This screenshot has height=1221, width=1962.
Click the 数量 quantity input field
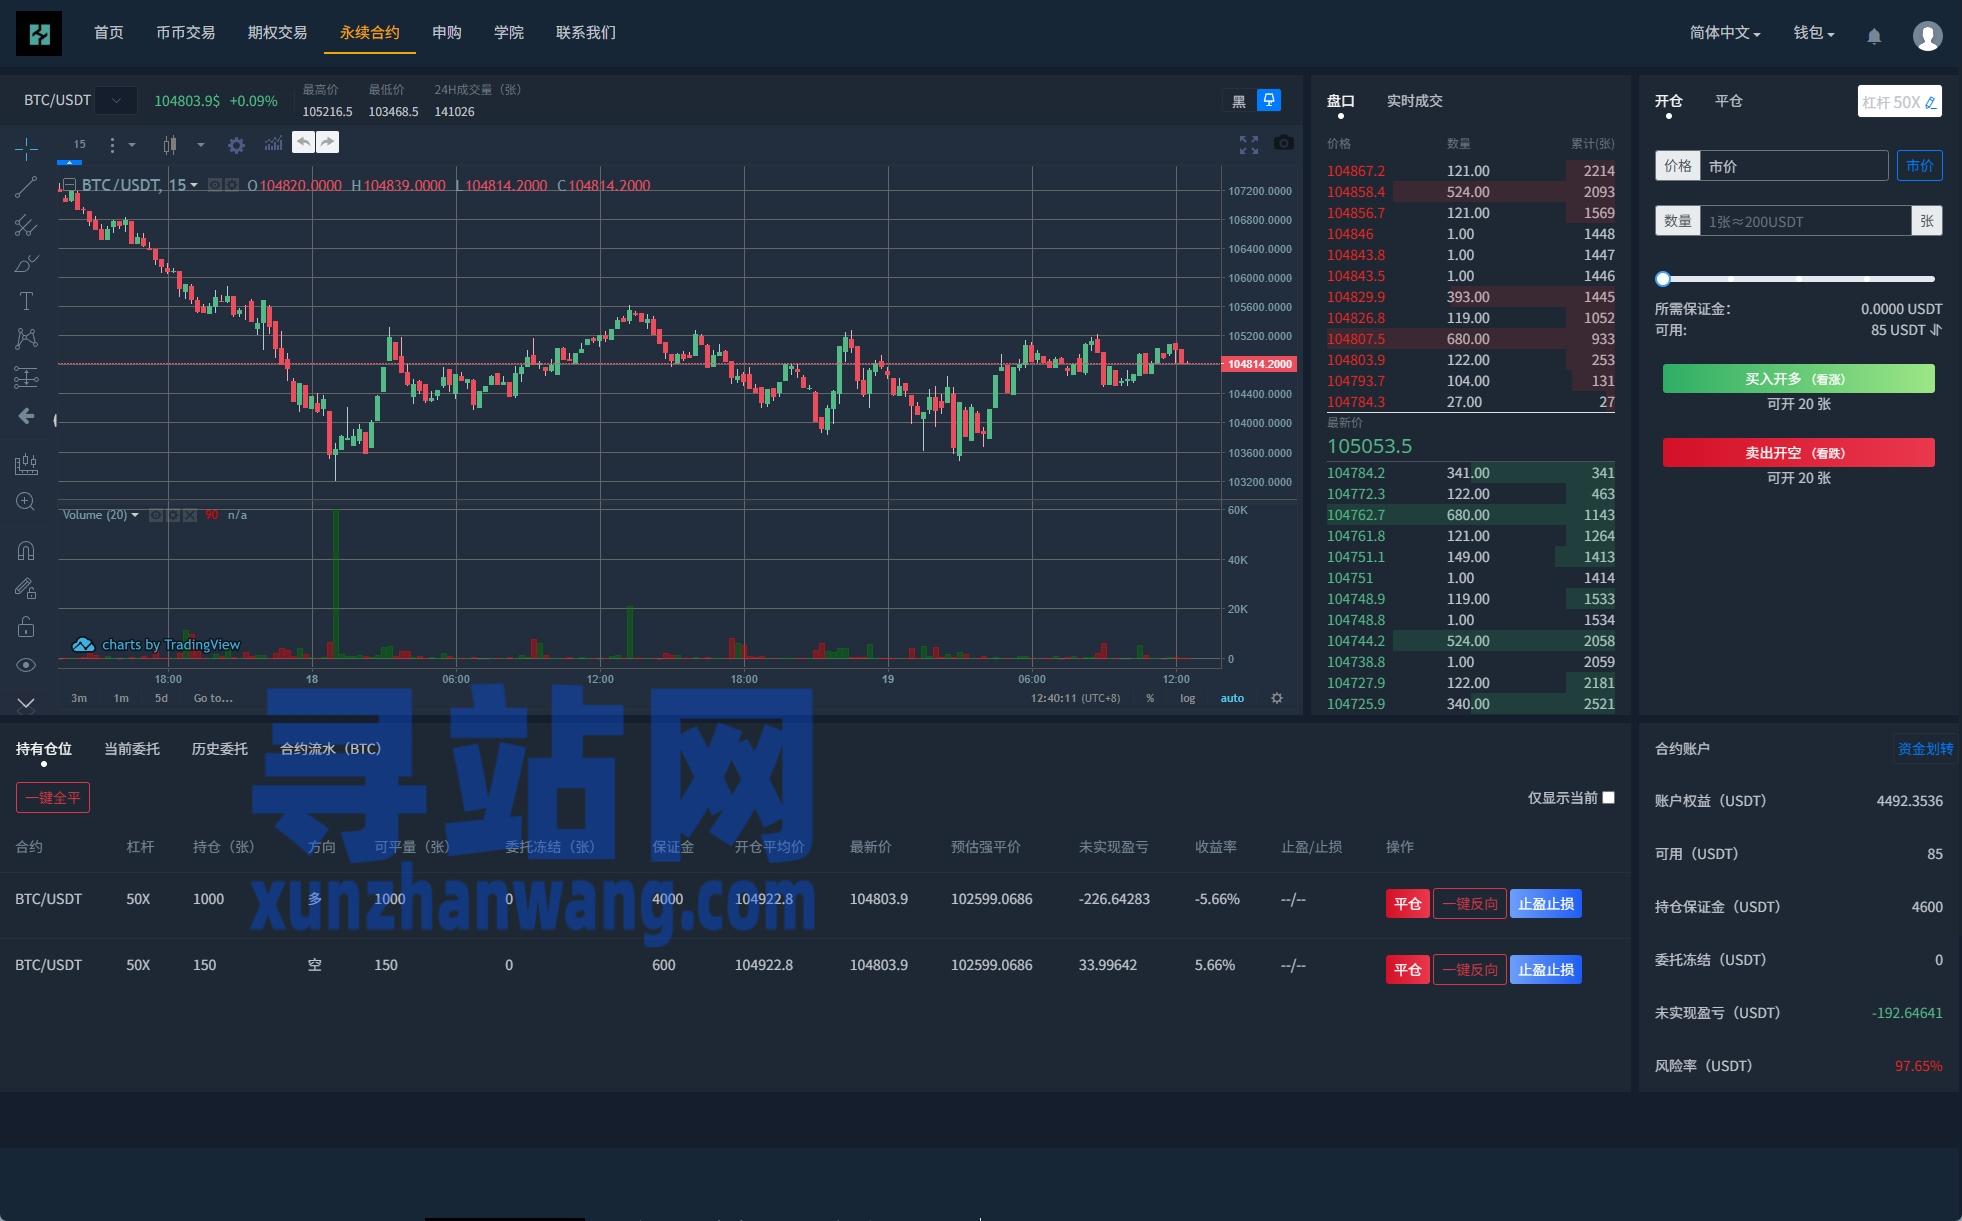click(x=1805, y=221)
